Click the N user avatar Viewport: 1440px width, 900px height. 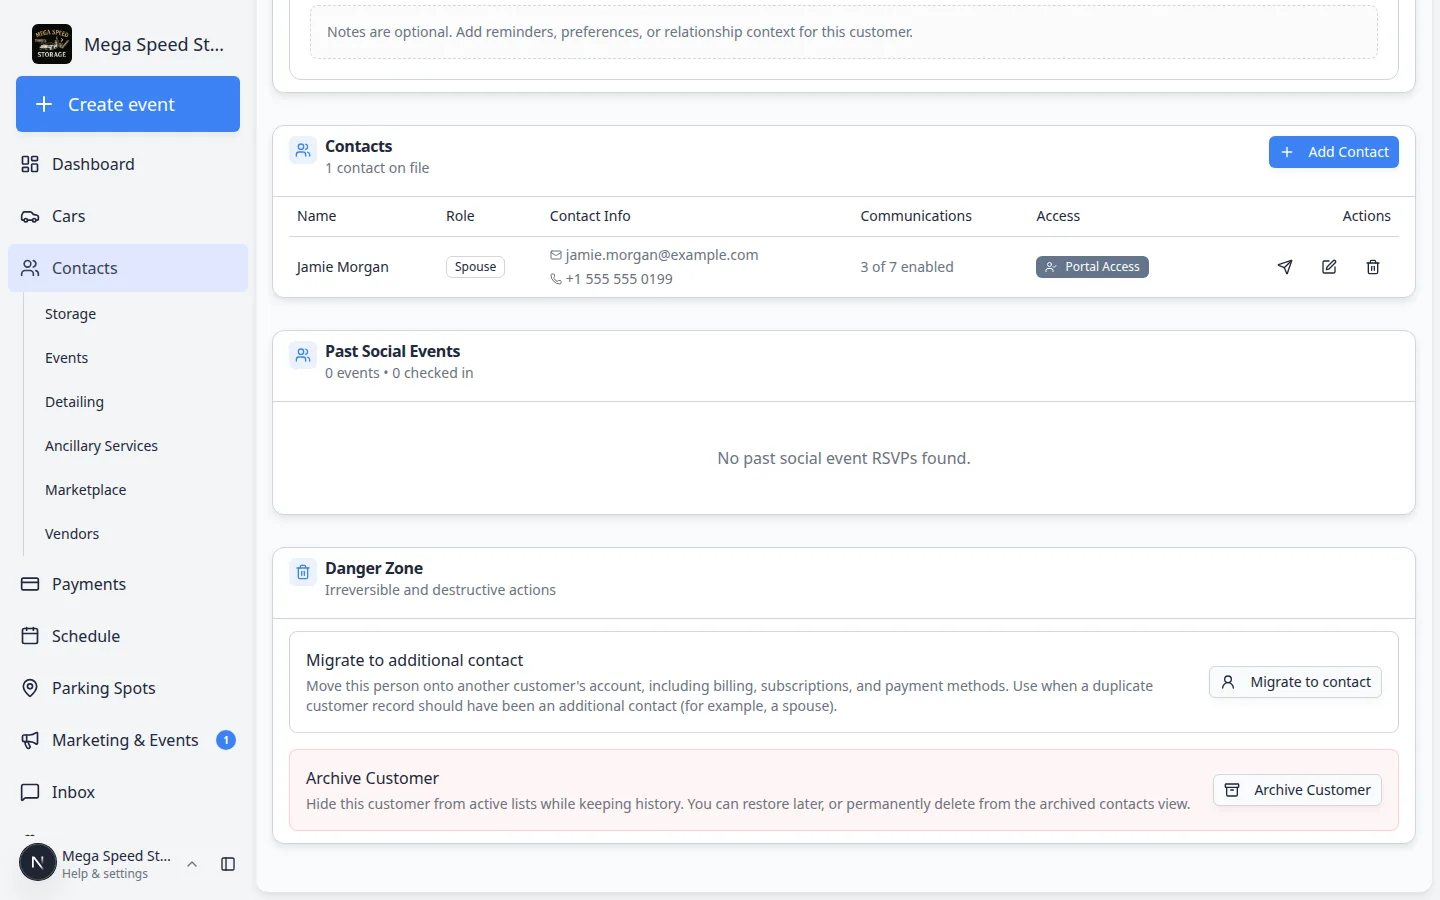click(x=38, y=862)
